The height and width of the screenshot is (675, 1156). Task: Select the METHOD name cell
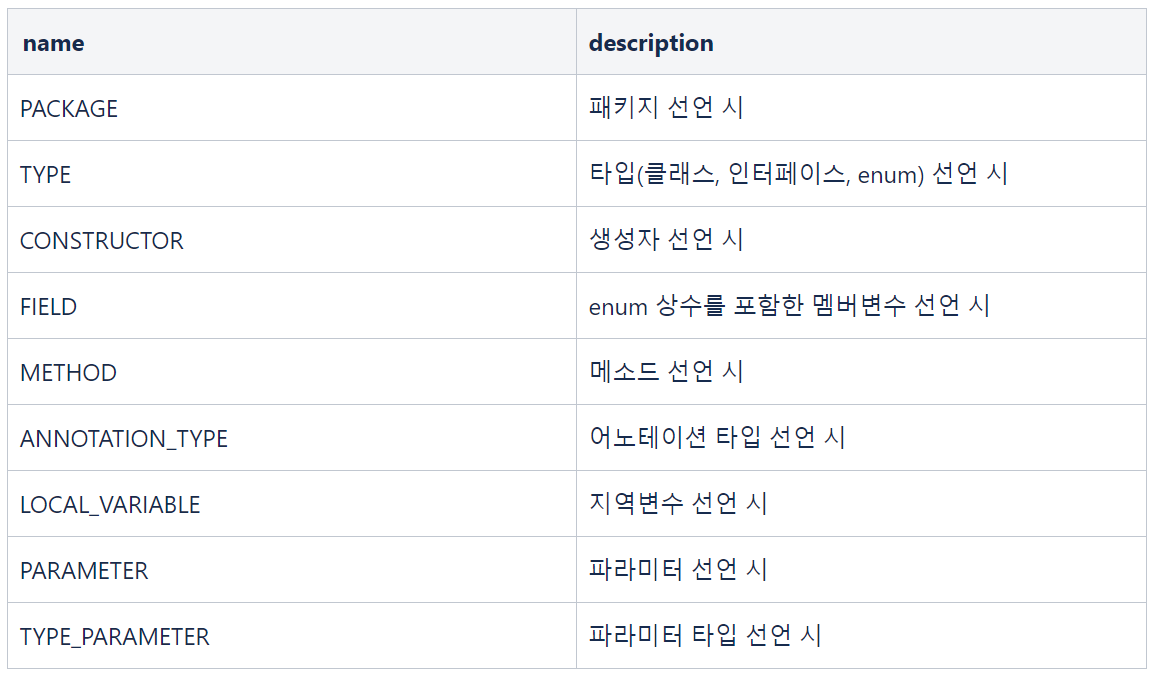292,371
